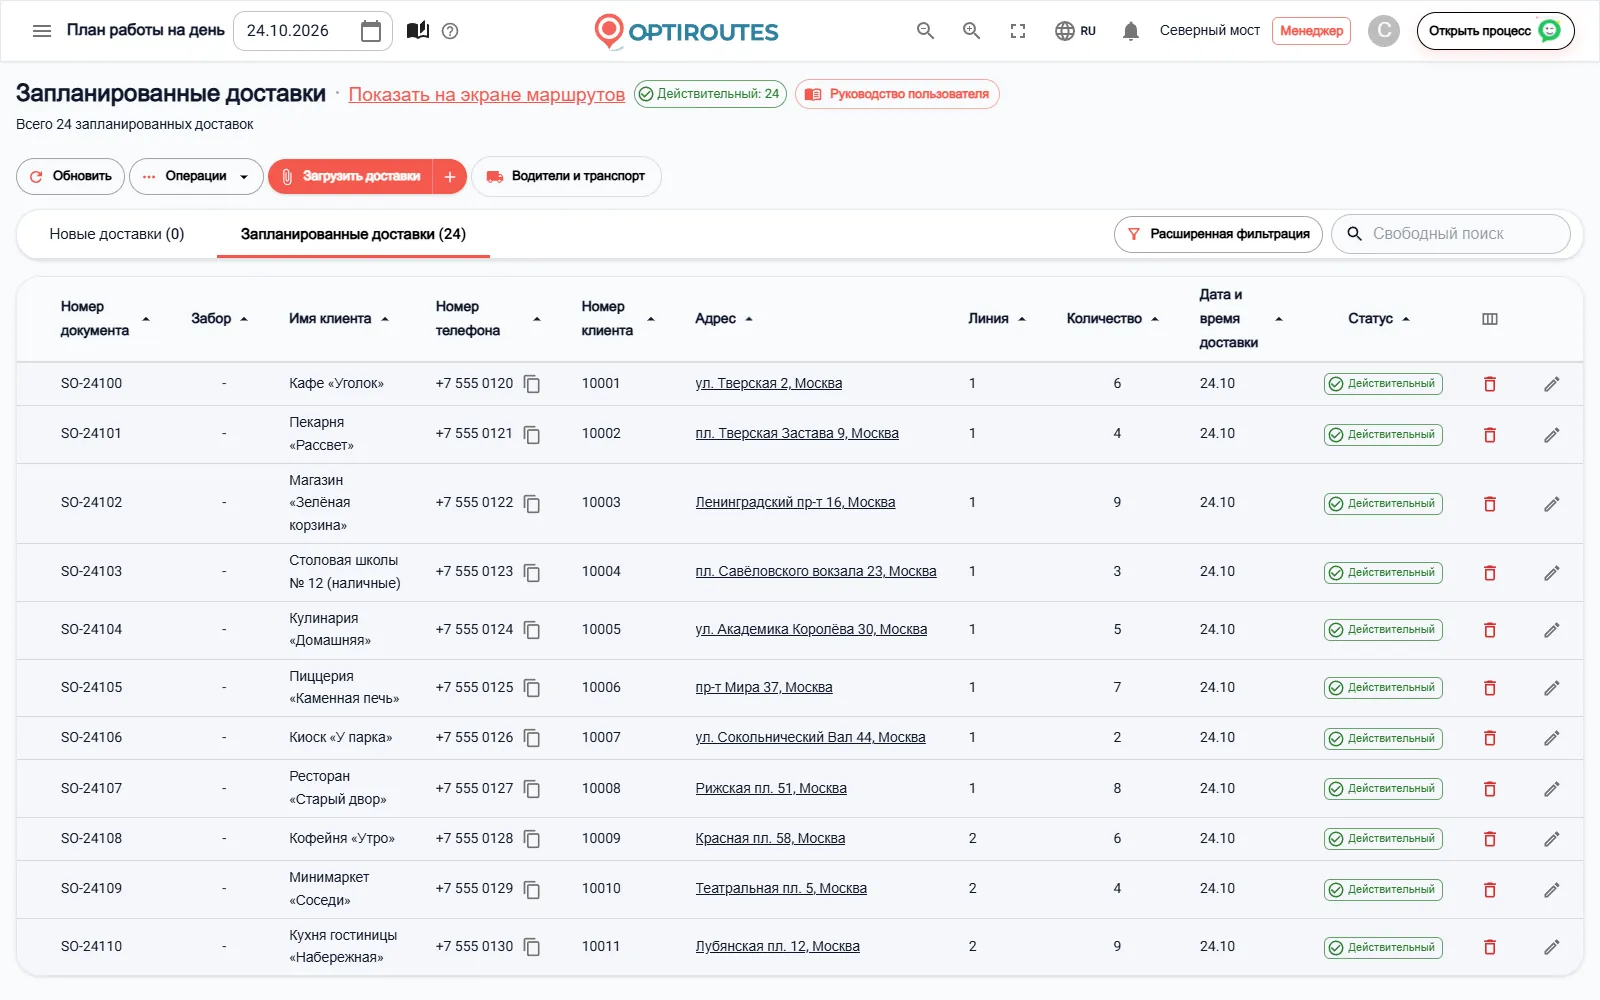Delete delivery SO-24106
Viewport: 1600px width, 1000px height.
[1490, 738]
